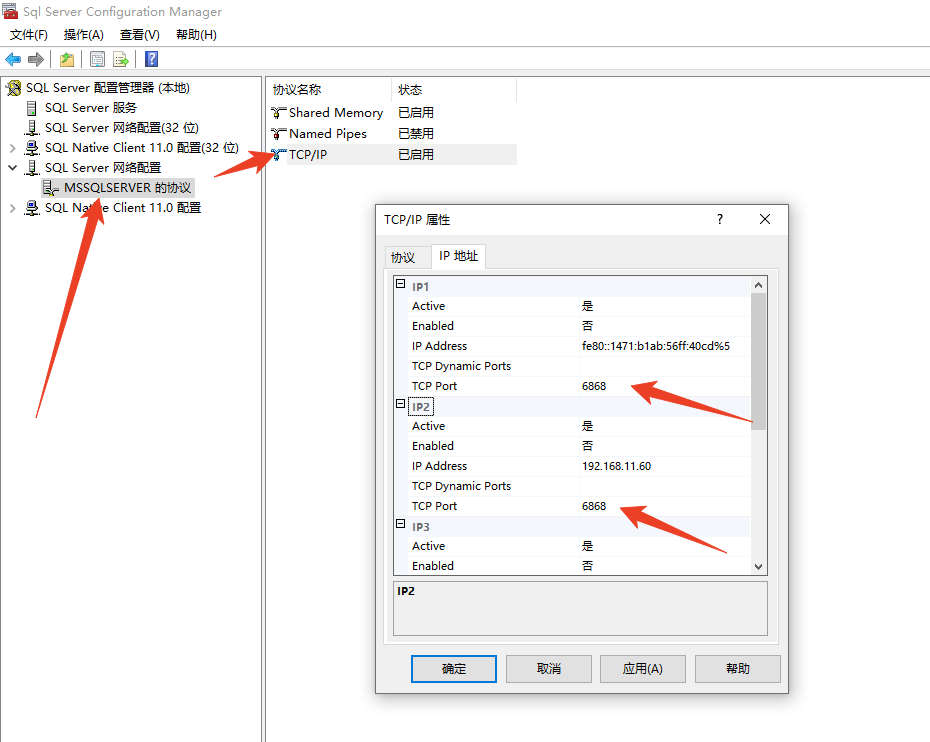The image size is (930, 742).
Task: Select the TCP/IP protocol icon
Action: coord(278,155)
